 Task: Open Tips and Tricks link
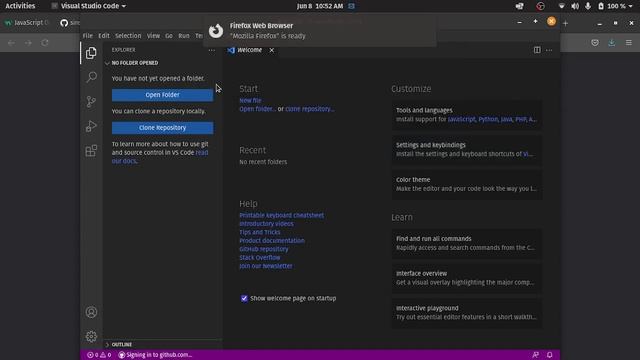pos(260,232)
